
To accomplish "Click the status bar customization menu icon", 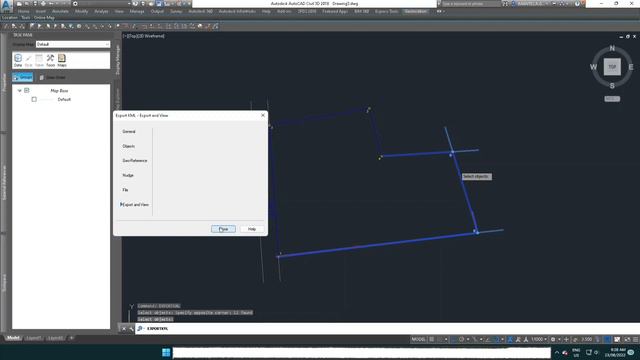I will [635, 340].
